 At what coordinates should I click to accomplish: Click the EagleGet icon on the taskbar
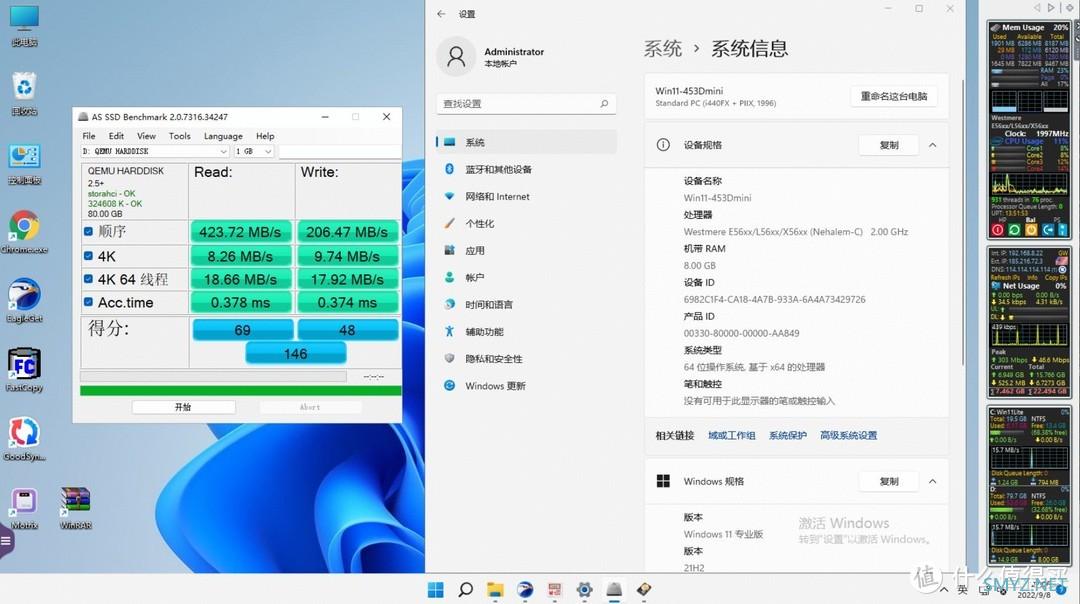525,590
